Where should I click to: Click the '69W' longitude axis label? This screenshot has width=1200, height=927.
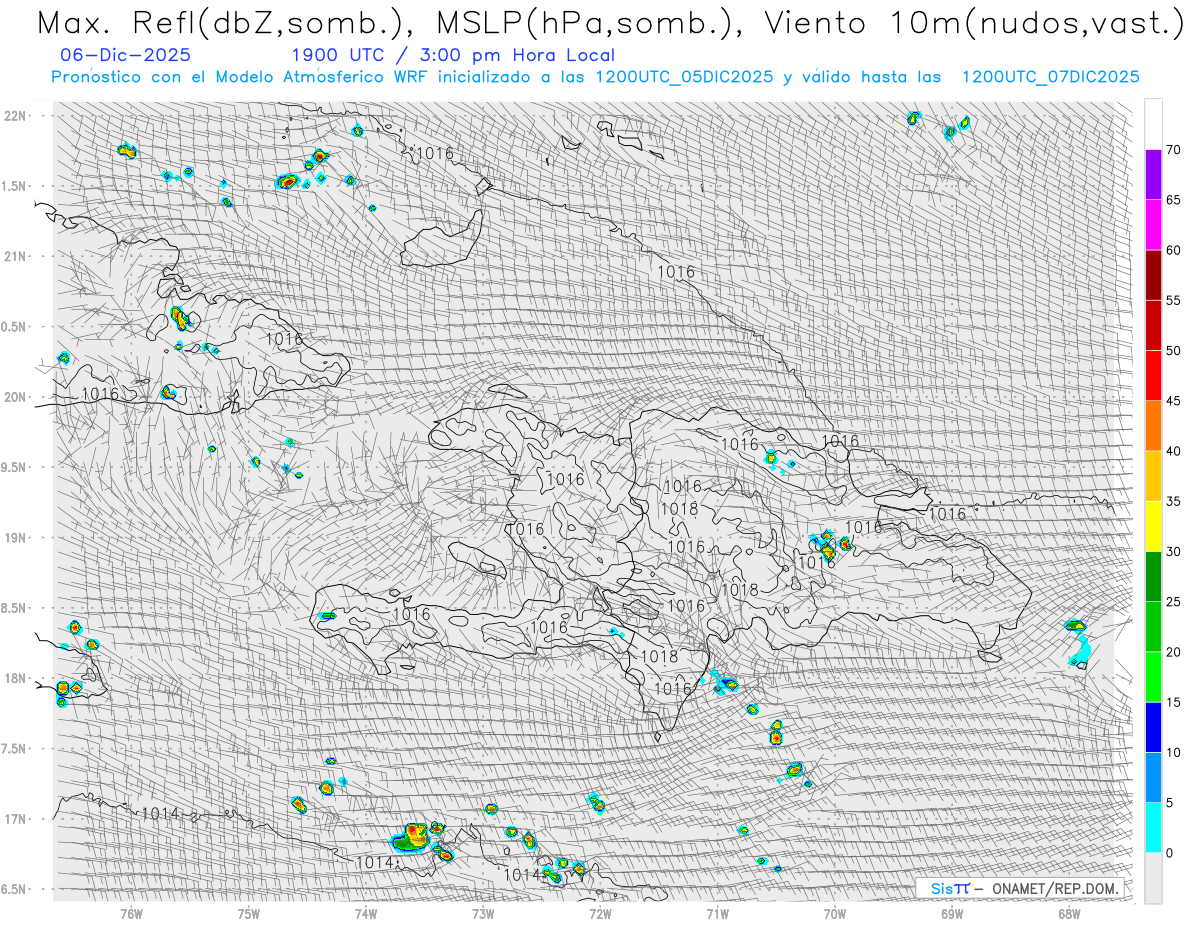[952, 913]
